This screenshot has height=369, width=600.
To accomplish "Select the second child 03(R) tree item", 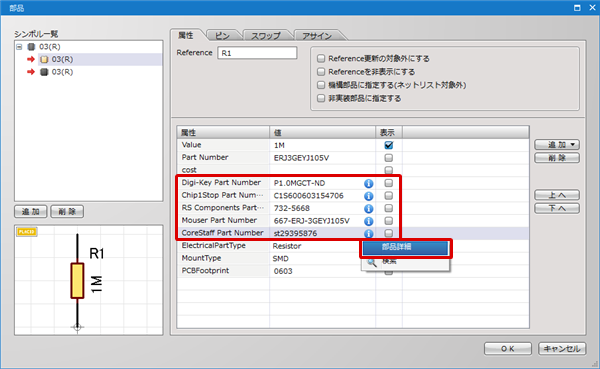I will coord(62,72).
